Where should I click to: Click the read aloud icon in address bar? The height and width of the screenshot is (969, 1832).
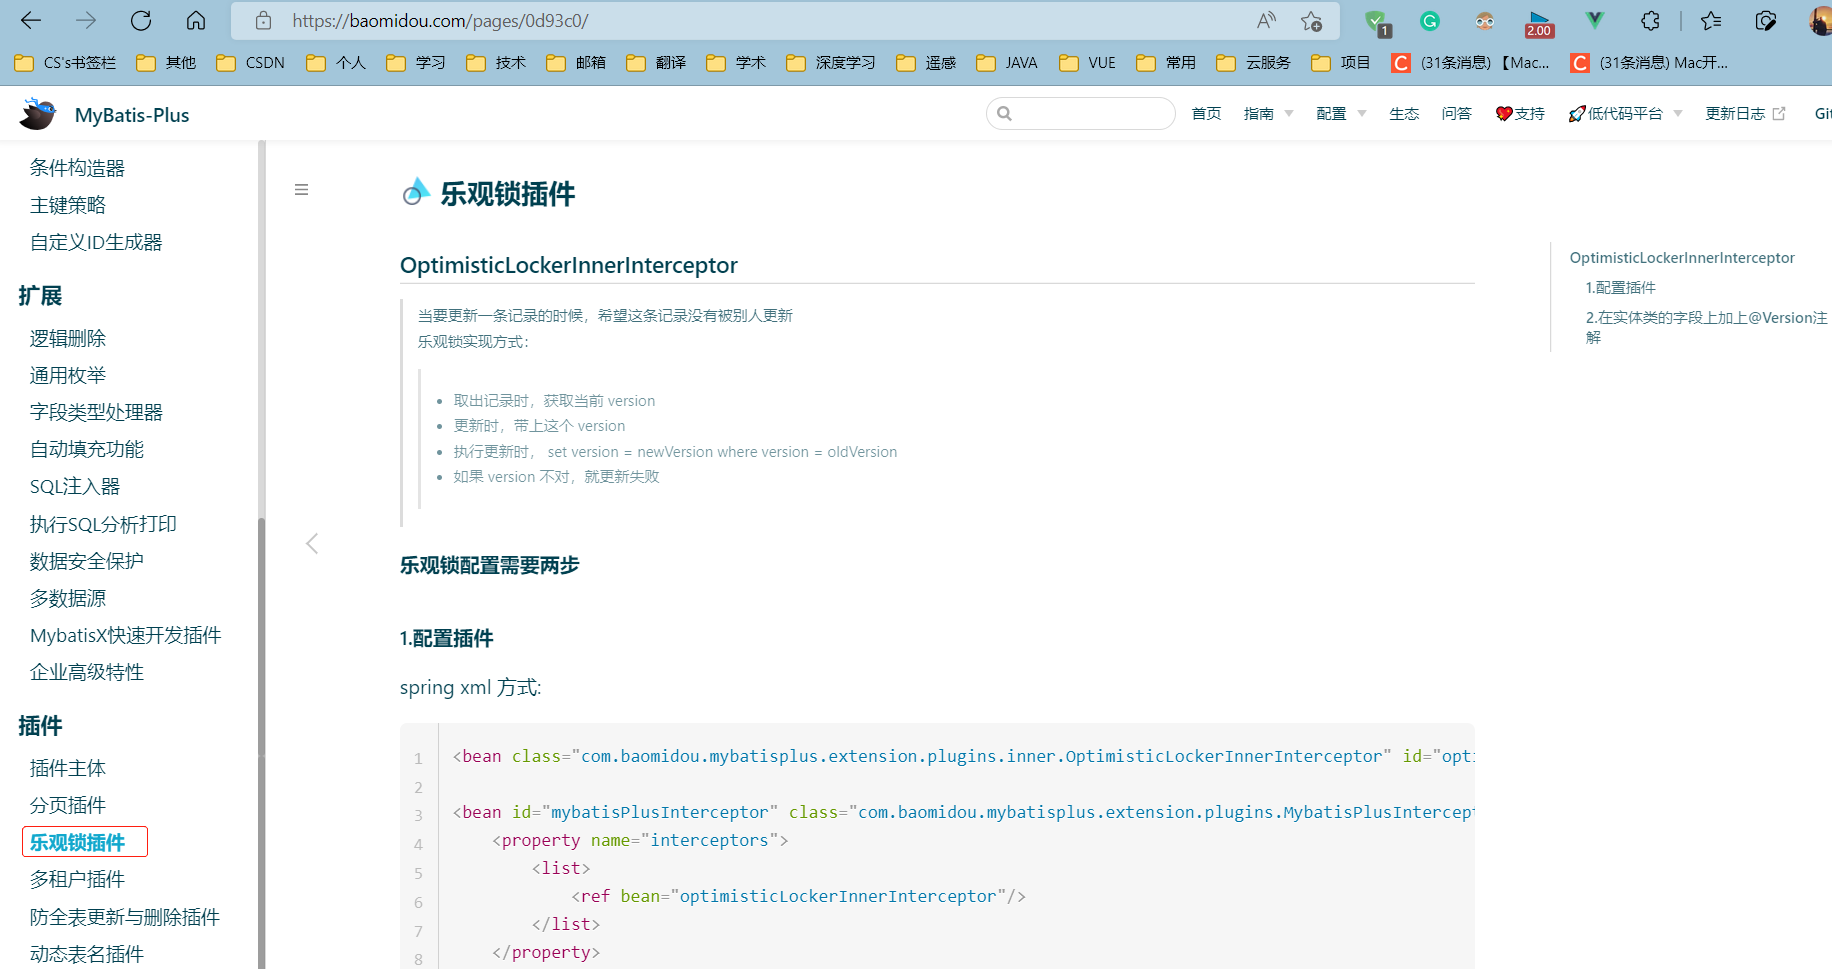tap(1266, 20)
